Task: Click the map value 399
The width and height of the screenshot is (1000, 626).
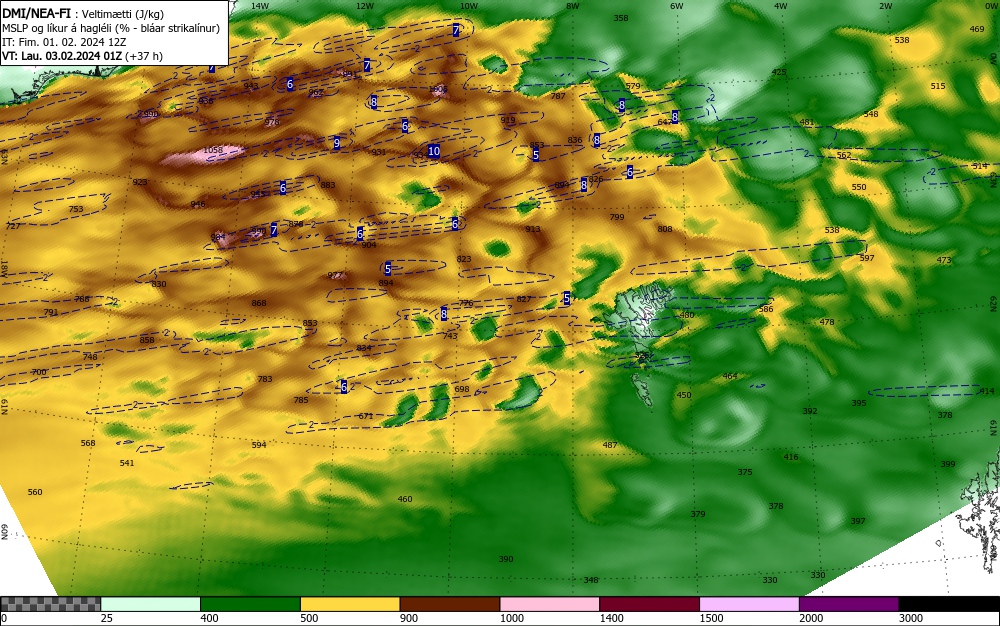Action: (x=948, y=464)
